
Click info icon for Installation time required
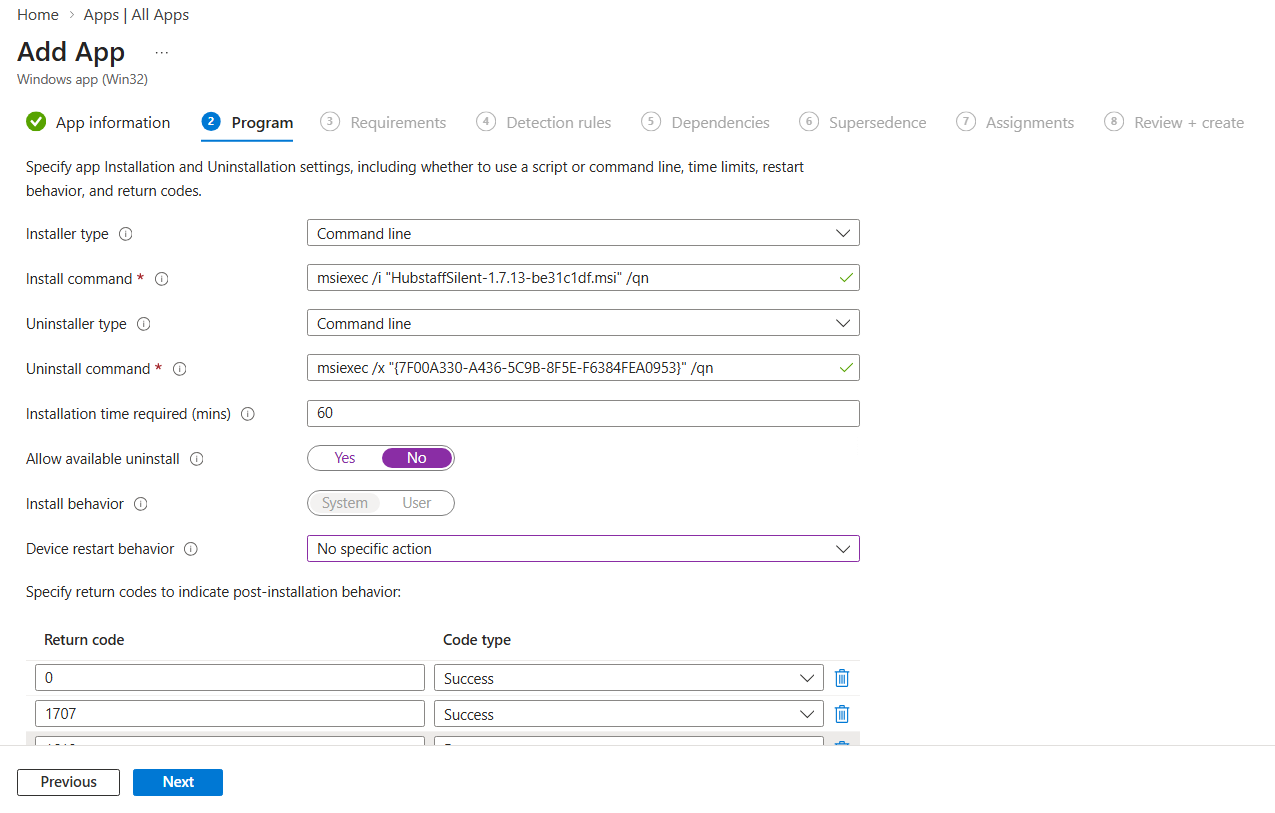(x=248, y=414)
